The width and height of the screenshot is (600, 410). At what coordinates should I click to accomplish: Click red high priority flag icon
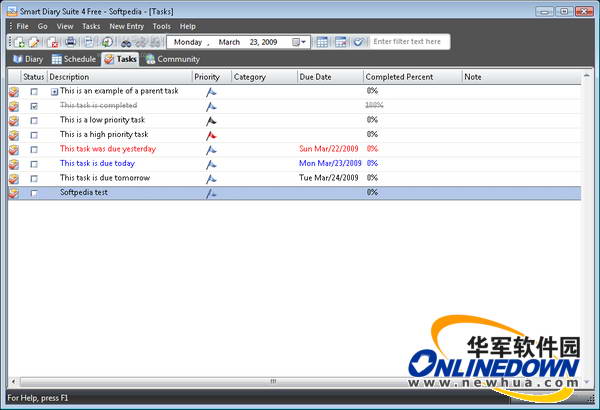(x=211, y=135)
